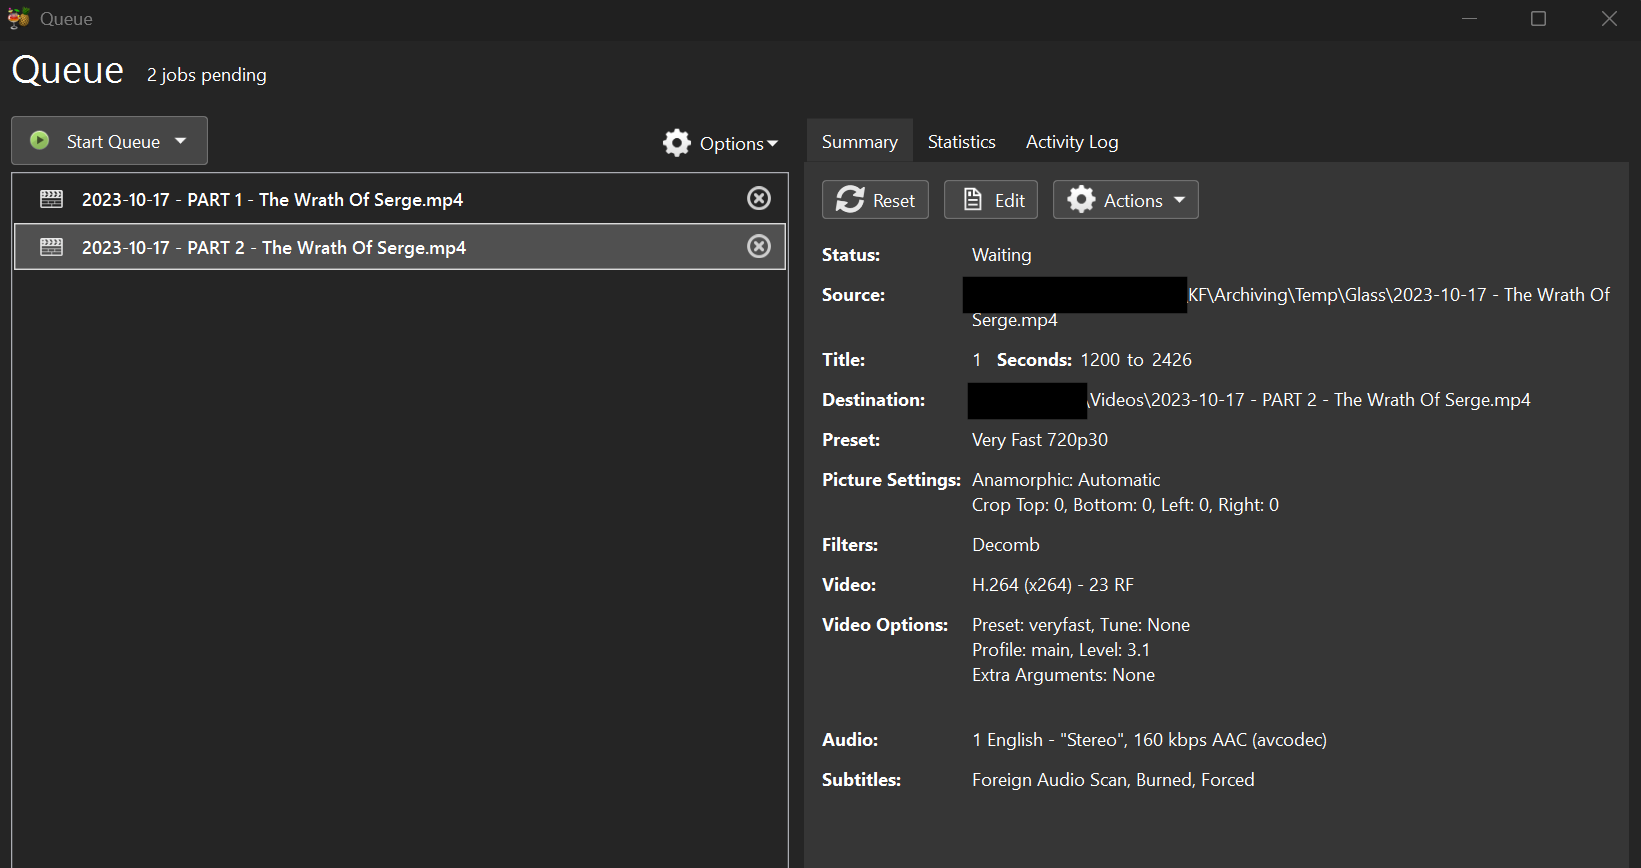
Task: Click the Options gear icon
Action: pos(677,143)
